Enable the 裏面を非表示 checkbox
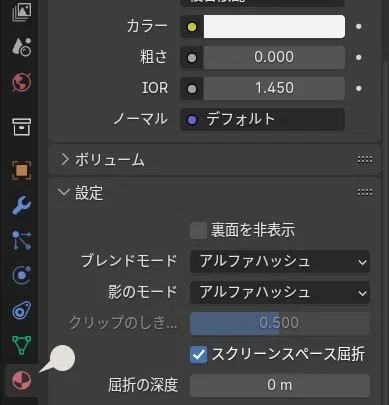 point(198,231)
